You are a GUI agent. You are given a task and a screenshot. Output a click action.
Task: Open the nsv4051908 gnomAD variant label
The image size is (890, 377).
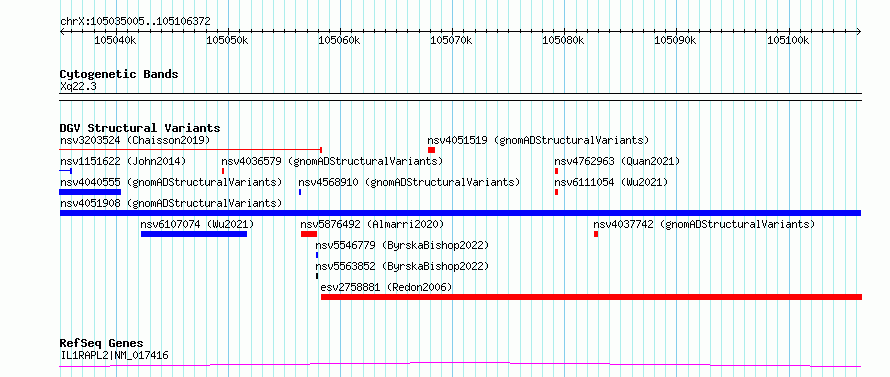171,203
